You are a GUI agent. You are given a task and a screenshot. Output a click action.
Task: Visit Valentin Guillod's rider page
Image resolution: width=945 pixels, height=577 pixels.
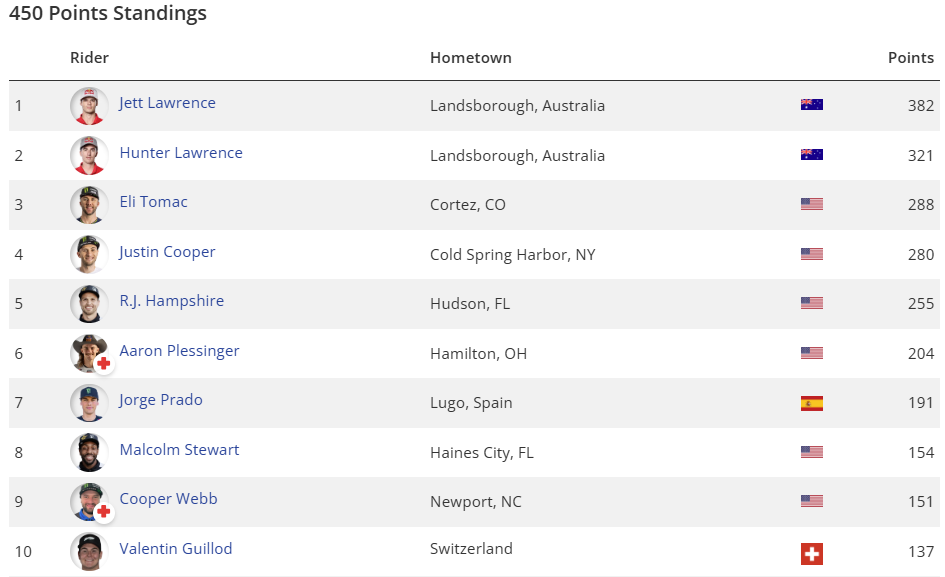point(175,549)
